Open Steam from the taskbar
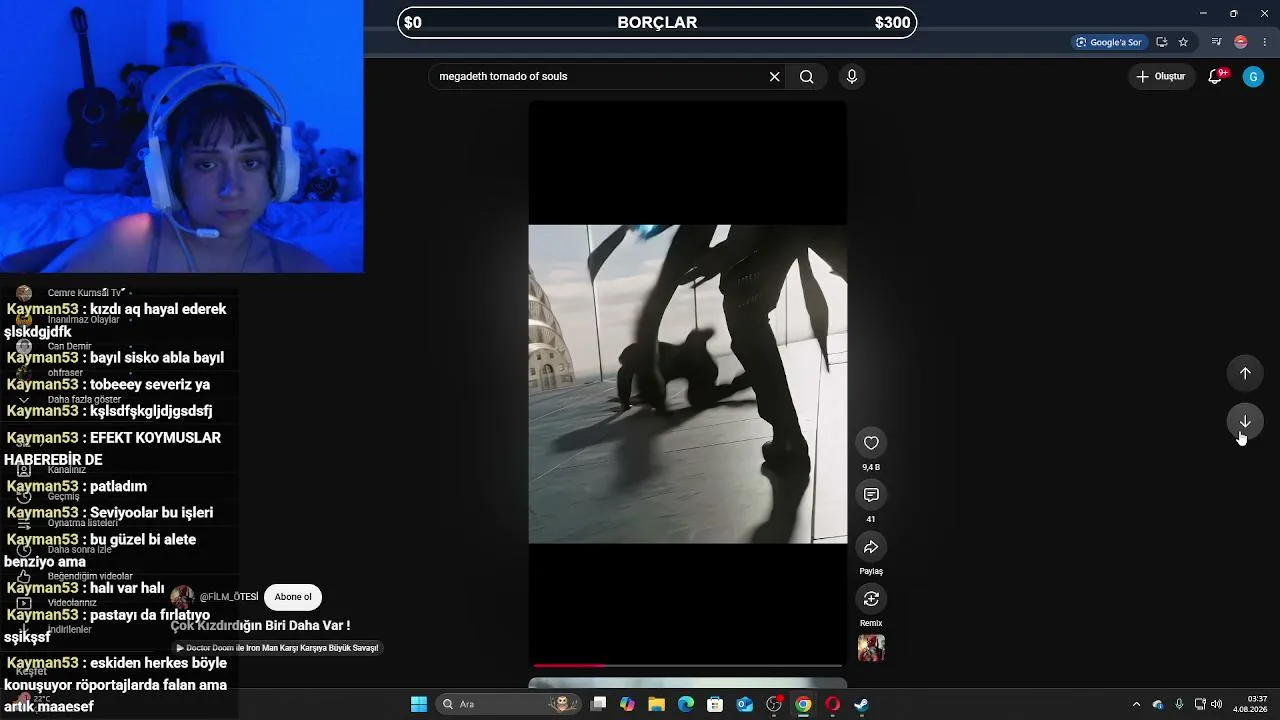 pos(861,704)
